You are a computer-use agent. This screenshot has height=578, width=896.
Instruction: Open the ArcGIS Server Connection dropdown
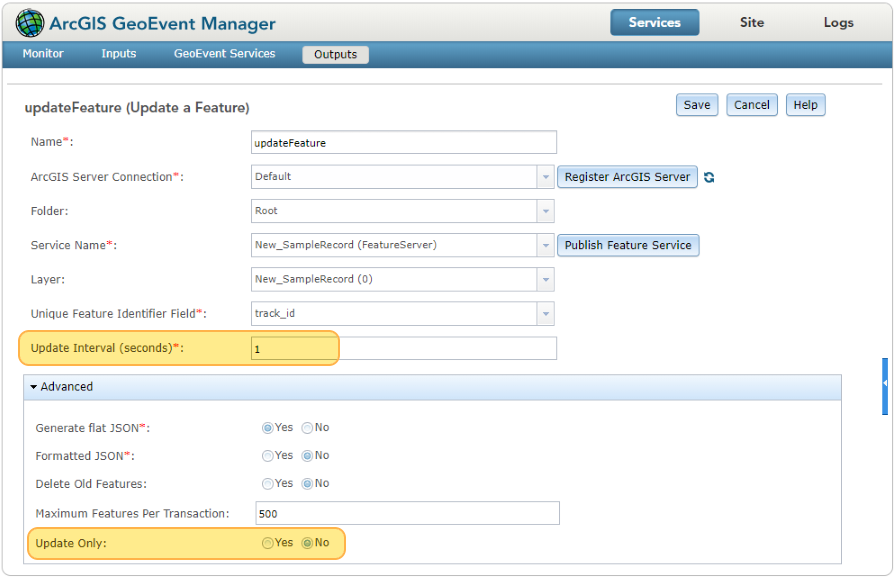point(546,177)
